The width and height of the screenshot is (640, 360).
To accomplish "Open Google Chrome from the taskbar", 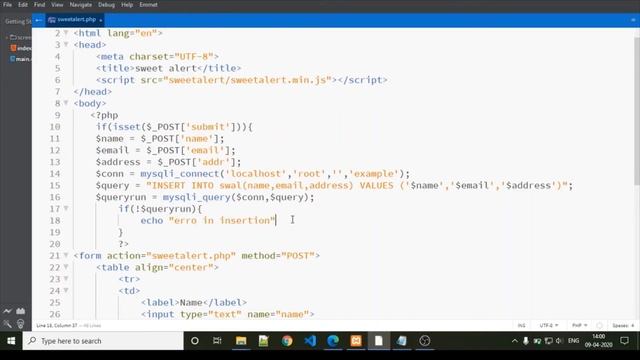I will [x=287, y=341].
